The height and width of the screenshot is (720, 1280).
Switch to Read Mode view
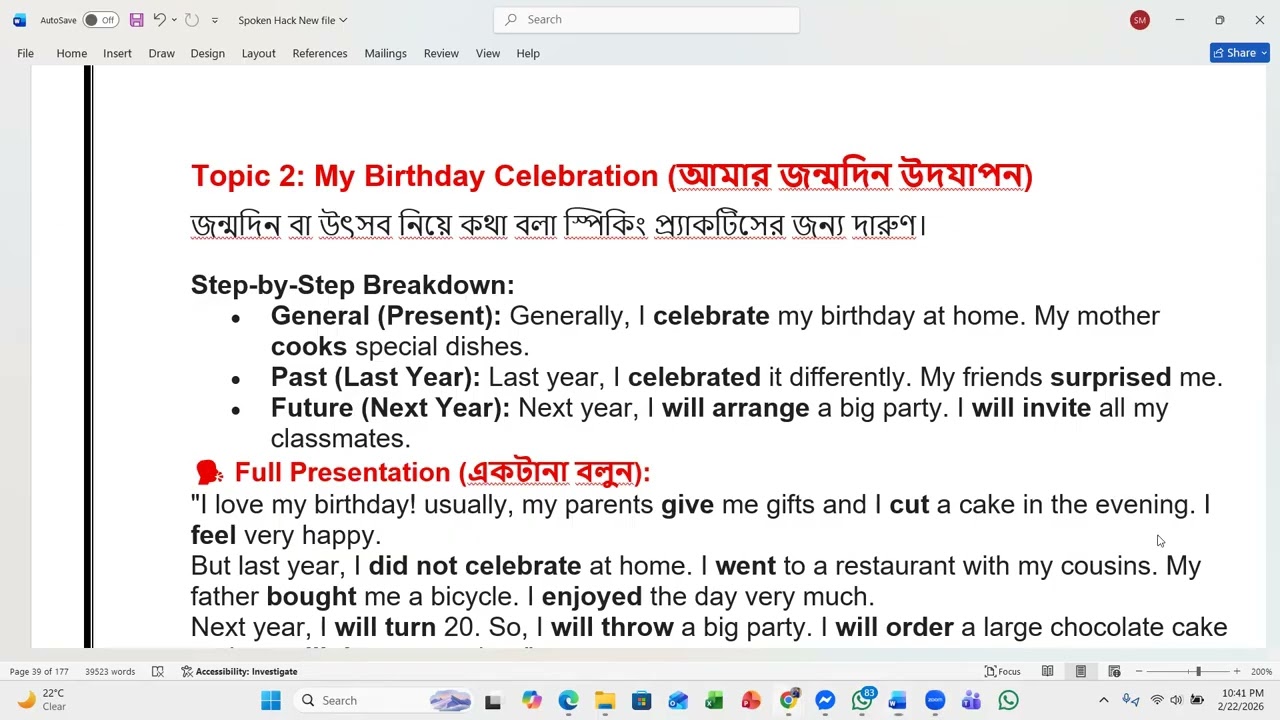1047,671
